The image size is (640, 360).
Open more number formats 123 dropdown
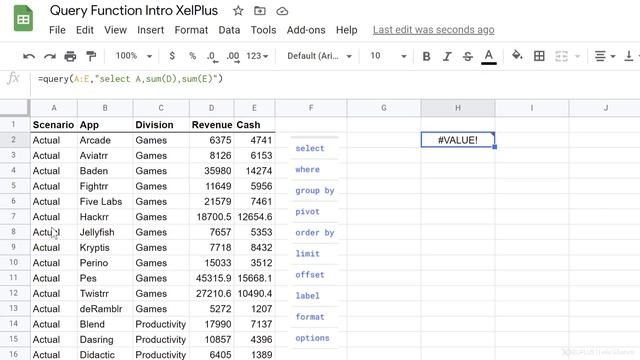click(257, 56)
